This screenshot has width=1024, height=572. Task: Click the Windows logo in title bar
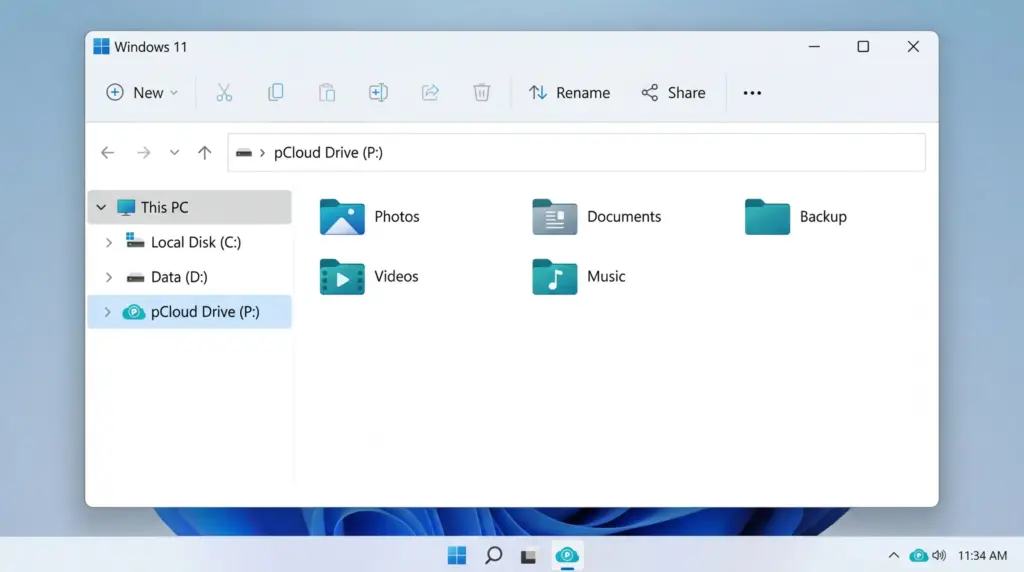(101, 46)
